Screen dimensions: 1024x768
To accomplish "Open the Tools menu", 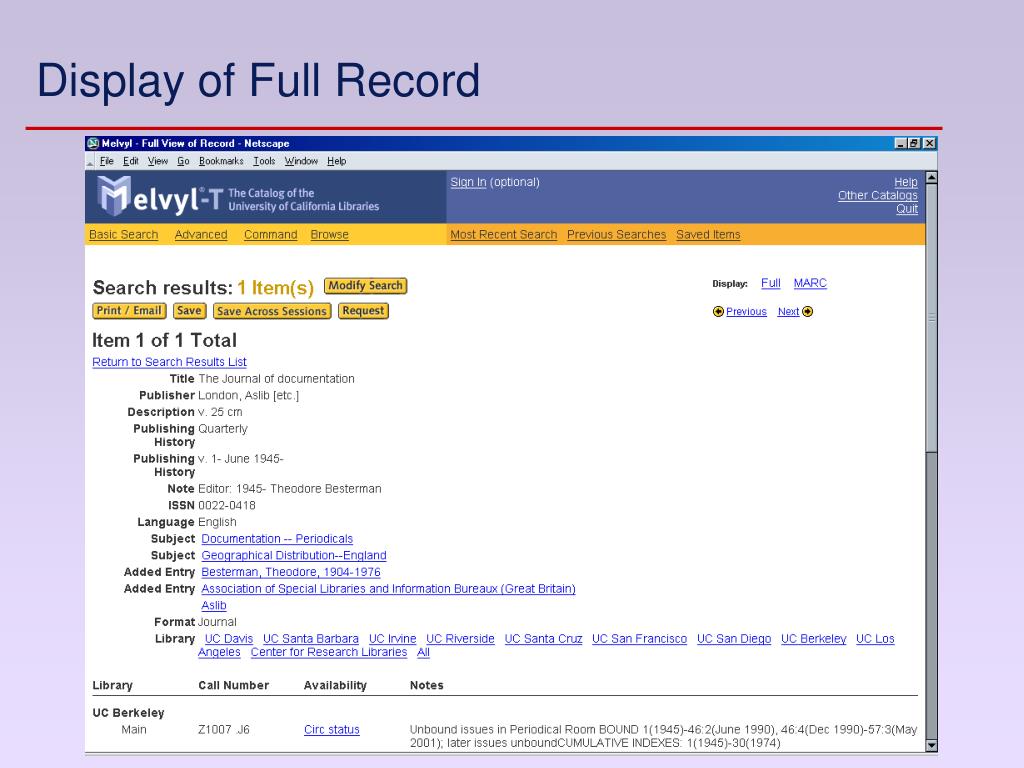I will click(x=264, y=161).
